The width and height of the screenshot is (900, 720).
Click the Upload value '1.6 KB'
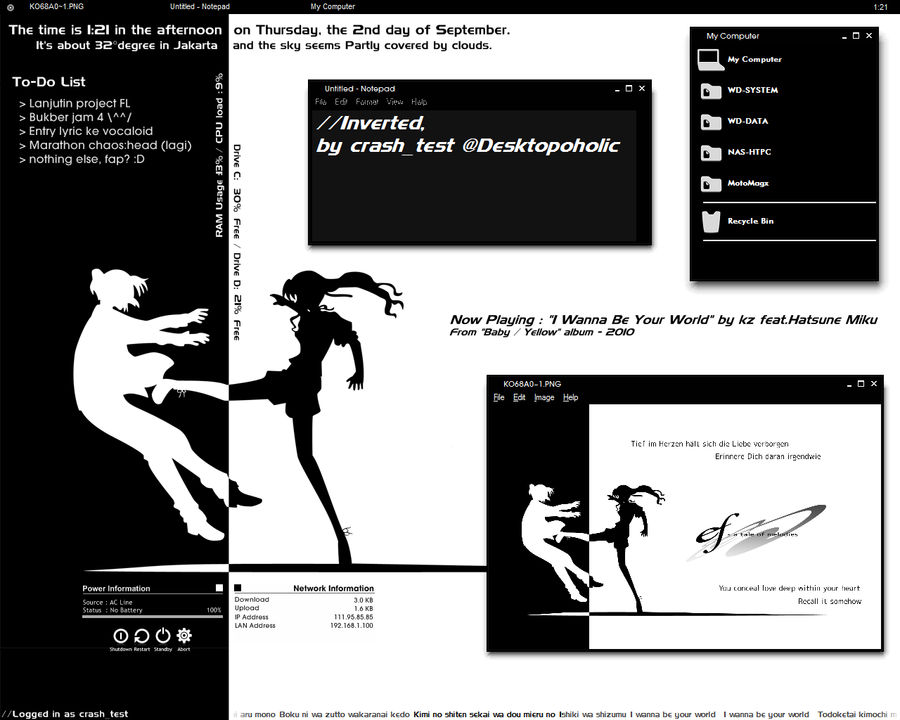[363, 609]
